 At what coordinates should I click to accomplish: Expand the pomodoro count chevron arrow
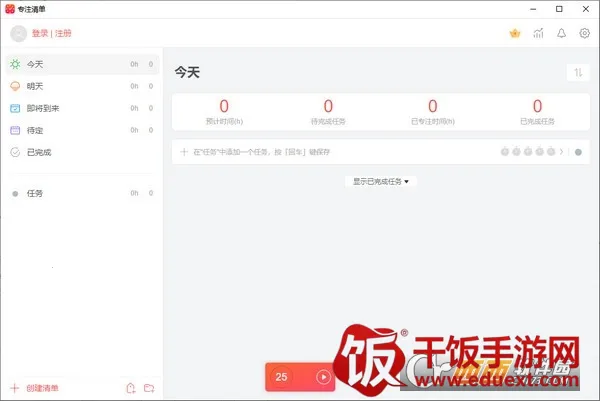[562, 152]
